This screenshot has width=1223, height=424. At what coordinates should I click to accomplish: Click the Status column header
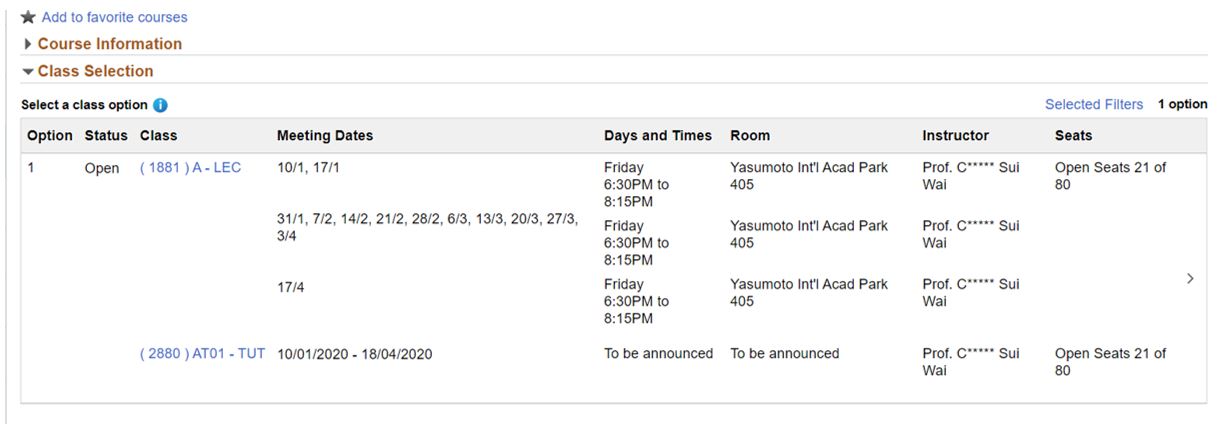(x=106, y=135)
